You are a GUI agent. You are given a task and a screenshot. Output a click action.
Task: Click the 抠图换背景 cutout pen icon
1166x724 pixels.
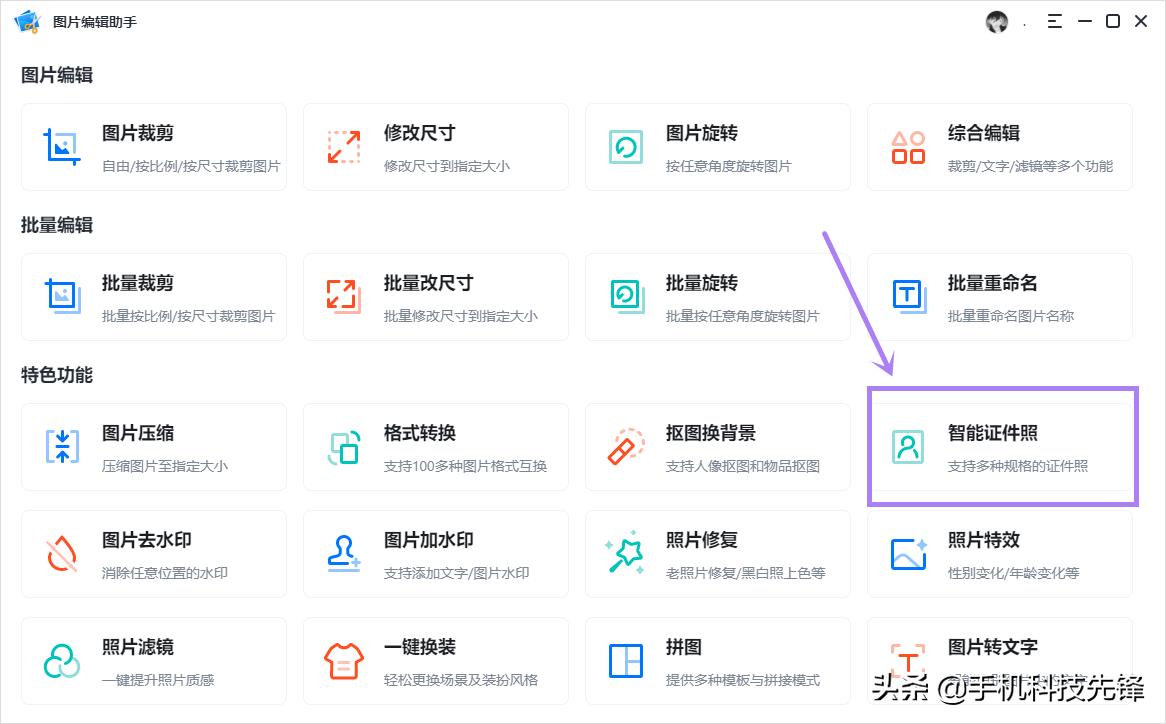tap(625, 447)
